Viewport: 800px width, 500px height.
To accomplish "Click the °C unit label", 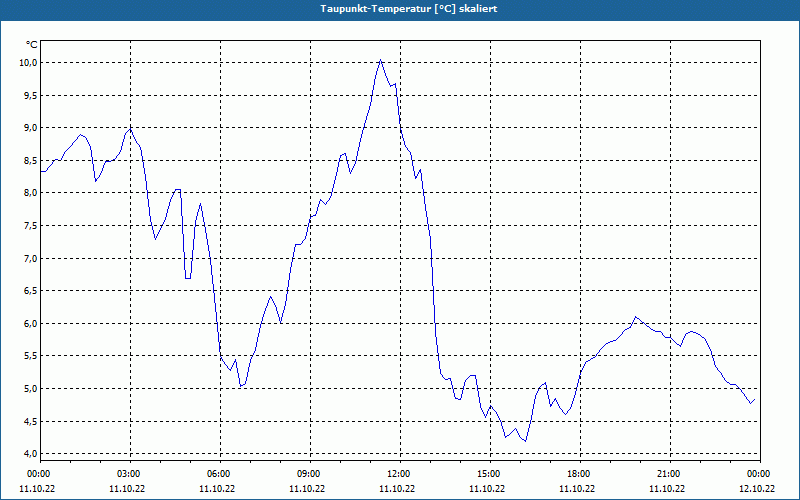I will click(x=32, y=45).
